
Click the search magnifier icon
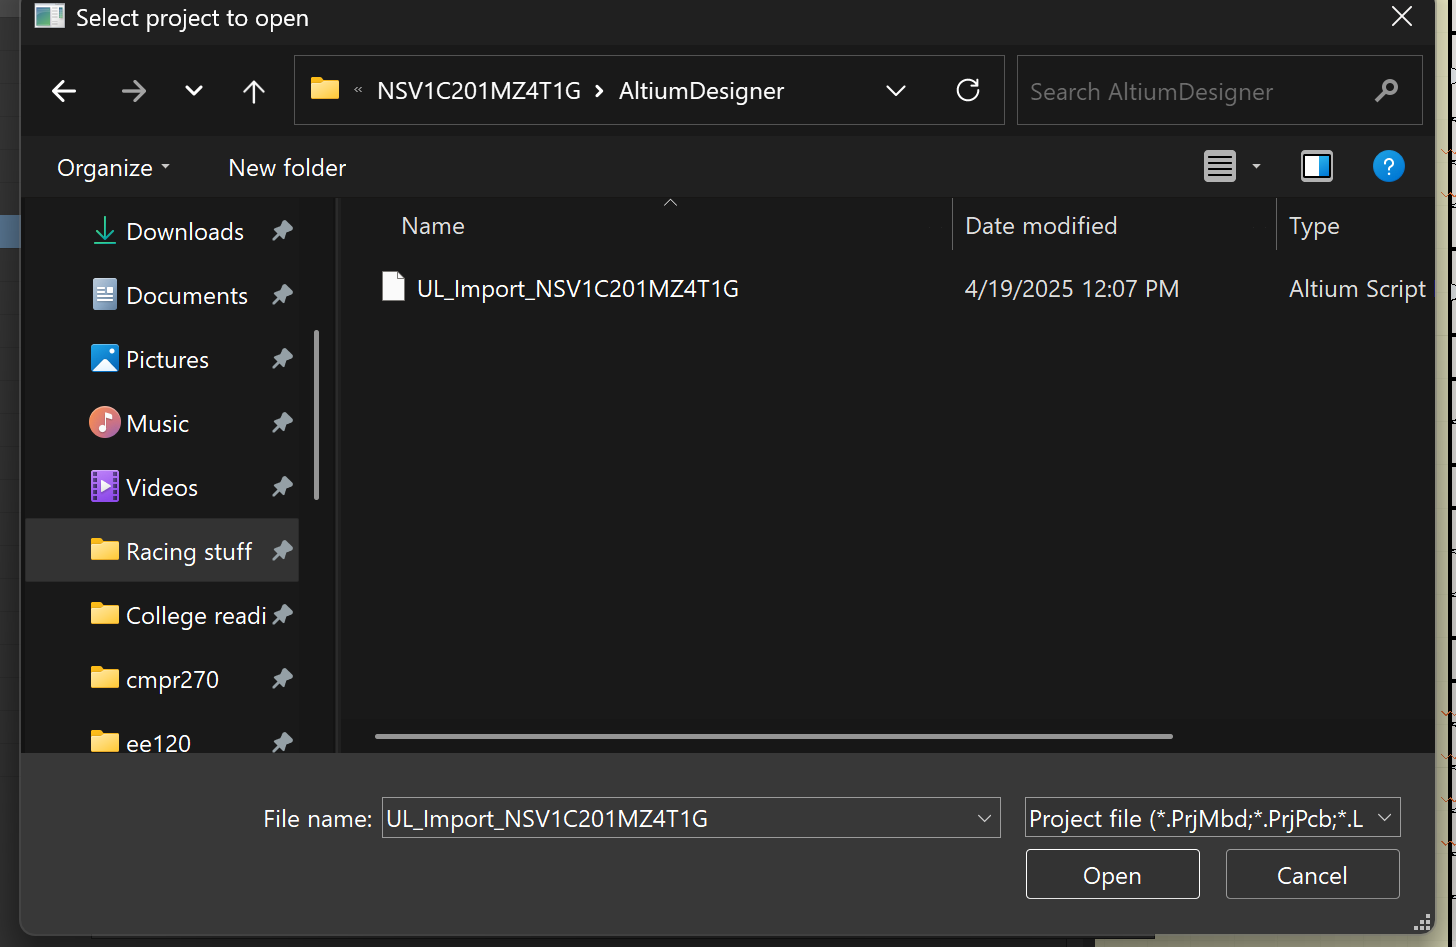click(1386, 91)
